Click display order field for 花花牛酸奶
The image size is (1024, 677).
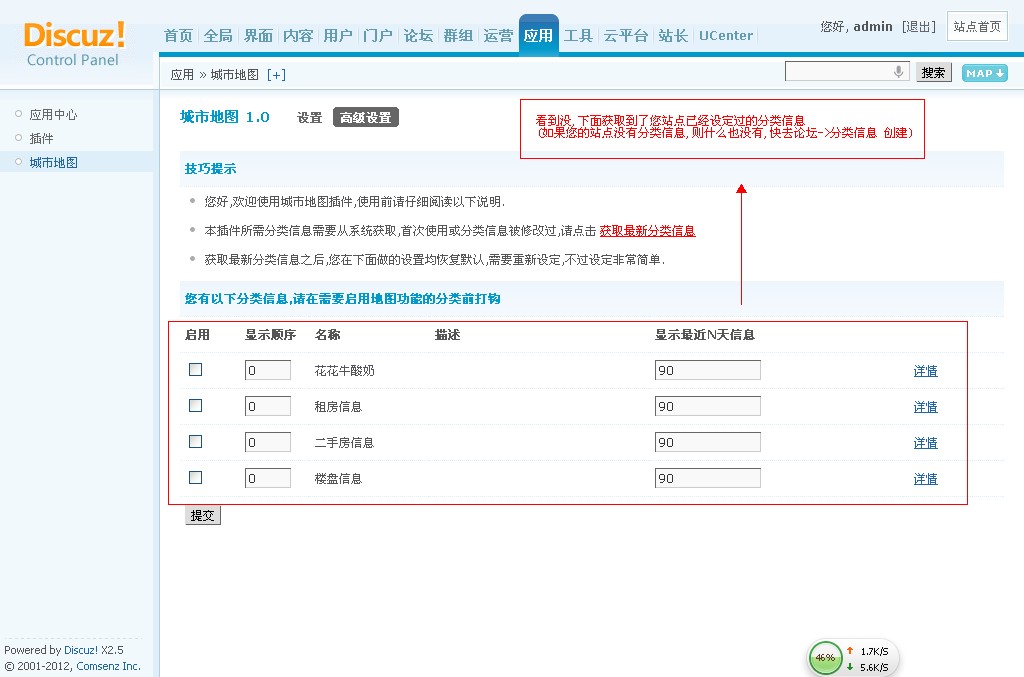pos(267,371)
